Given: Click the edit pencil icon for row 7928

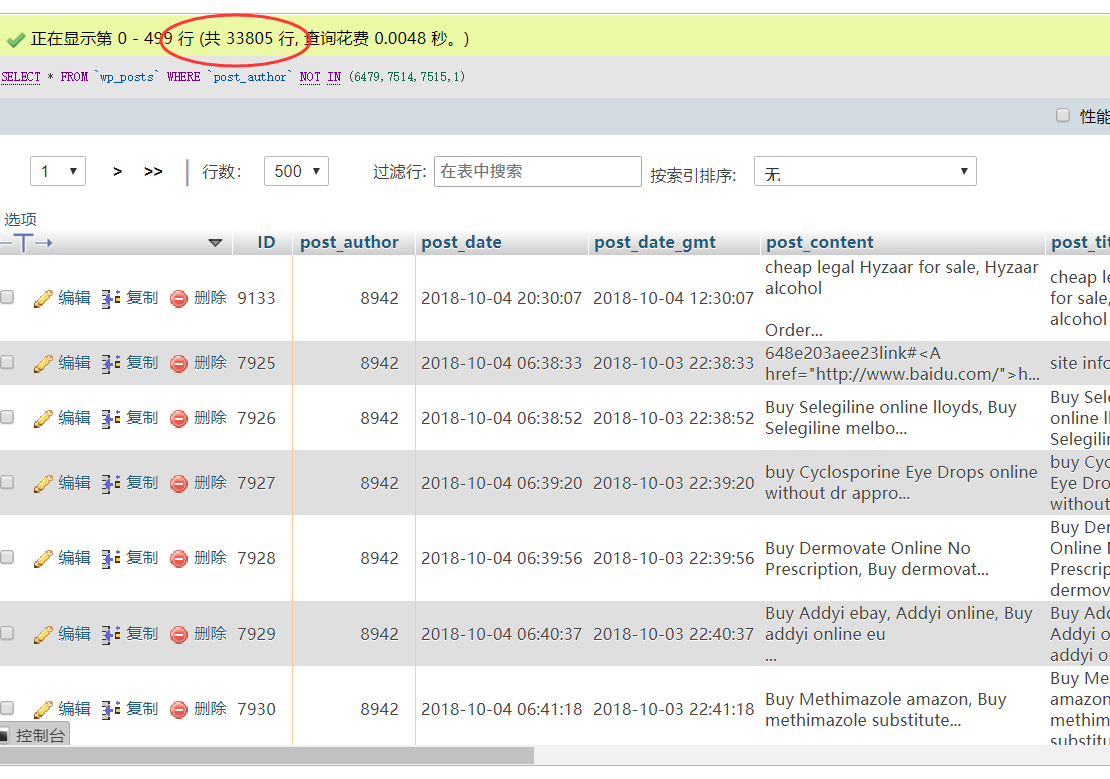Looking at the screenshot, I should 43,558.
